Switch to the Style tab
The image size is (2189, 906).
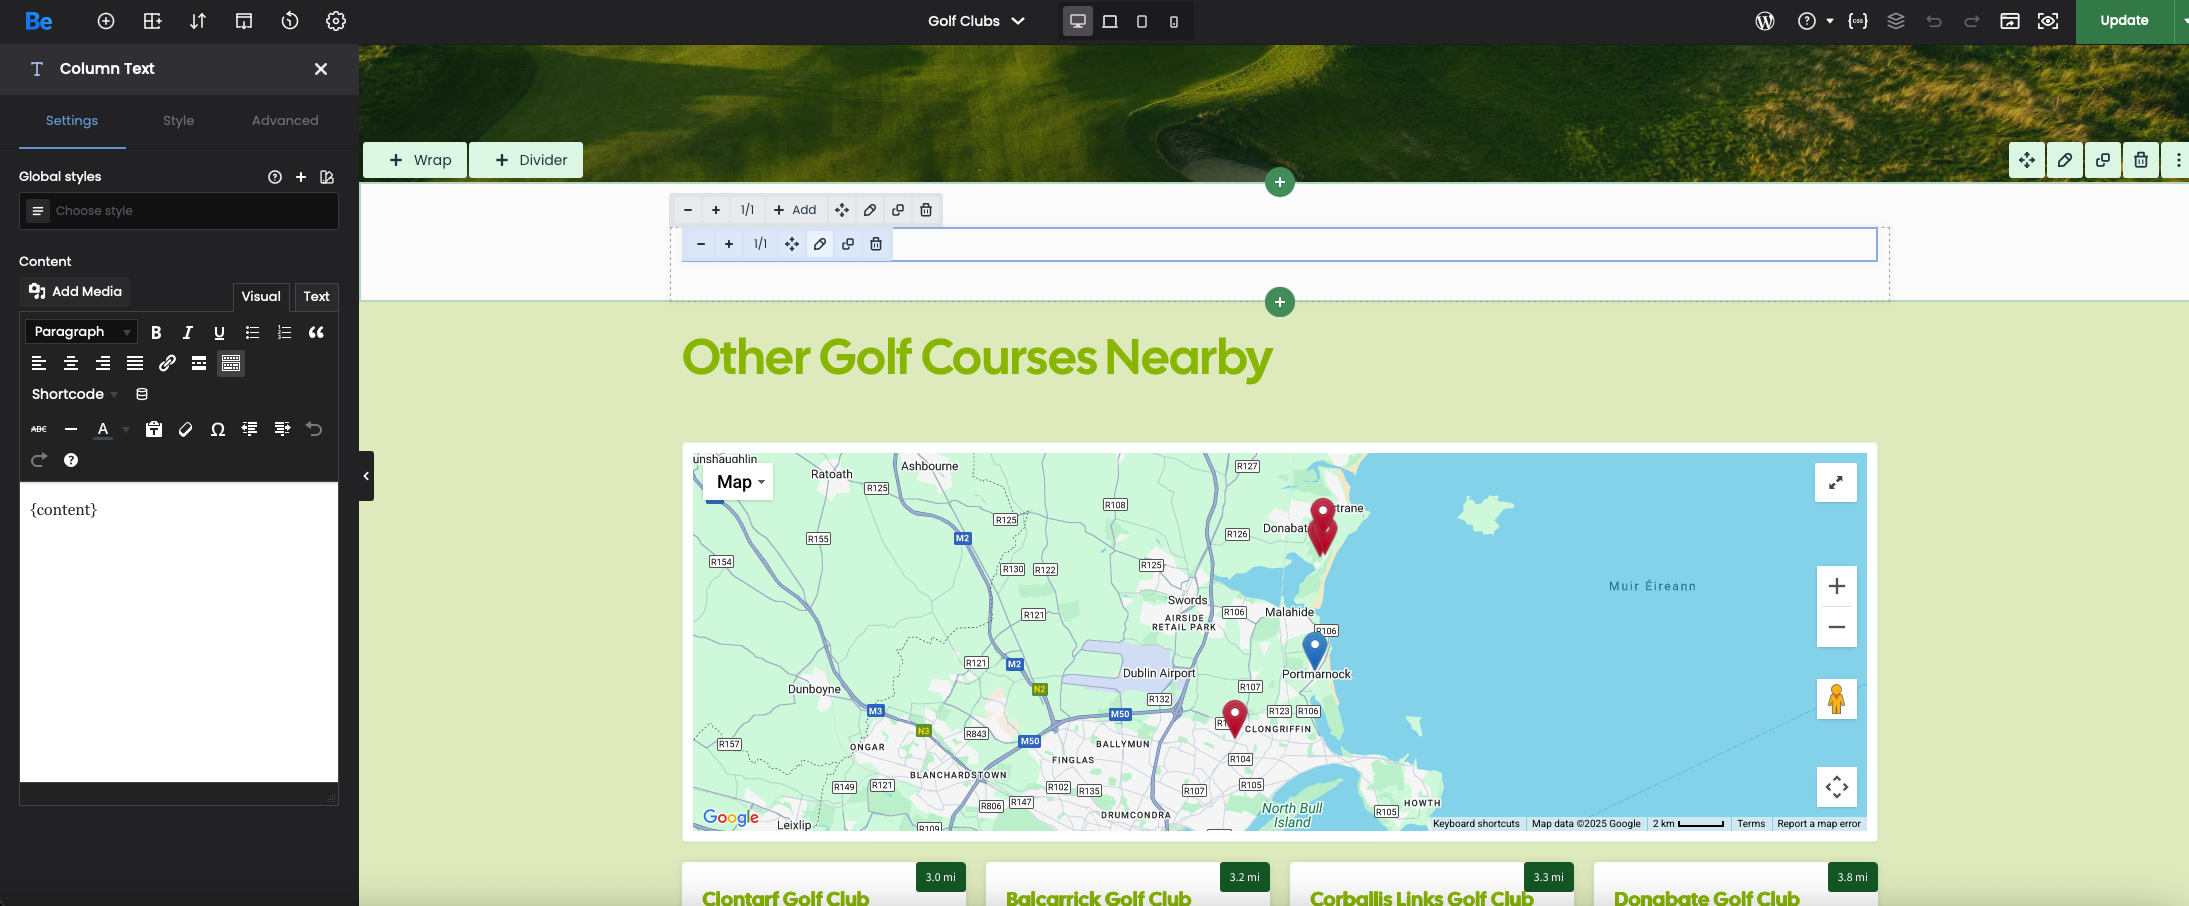tap(179, 121)
